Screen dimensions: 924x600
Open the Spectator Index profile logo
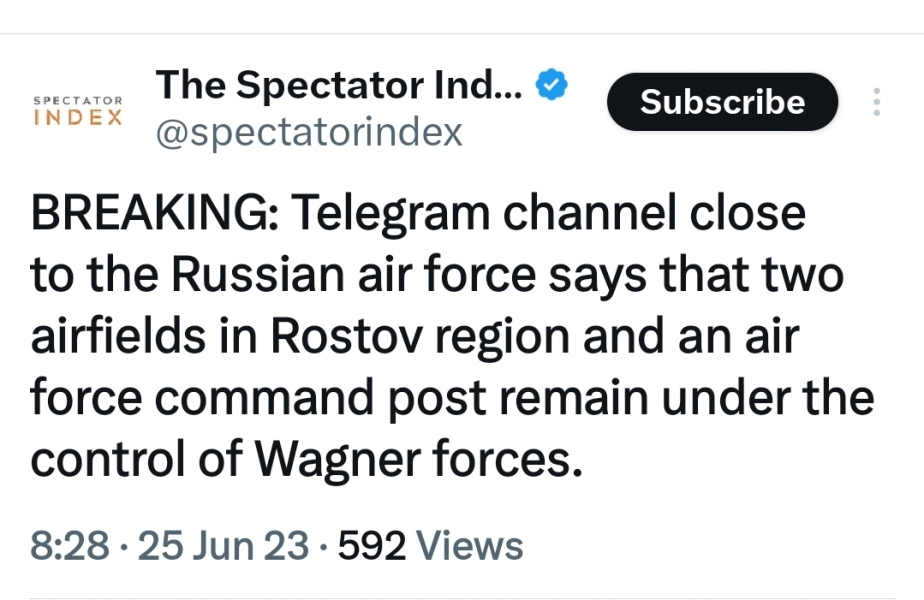coord(79,110)
